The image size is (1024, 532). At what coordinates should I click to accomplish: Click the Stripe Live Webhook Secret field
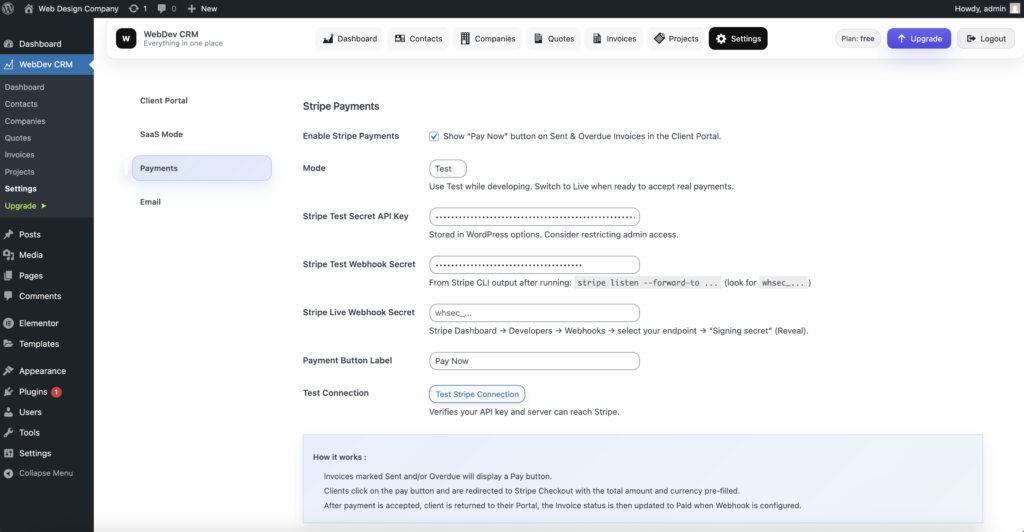click(x=534, y=313)
